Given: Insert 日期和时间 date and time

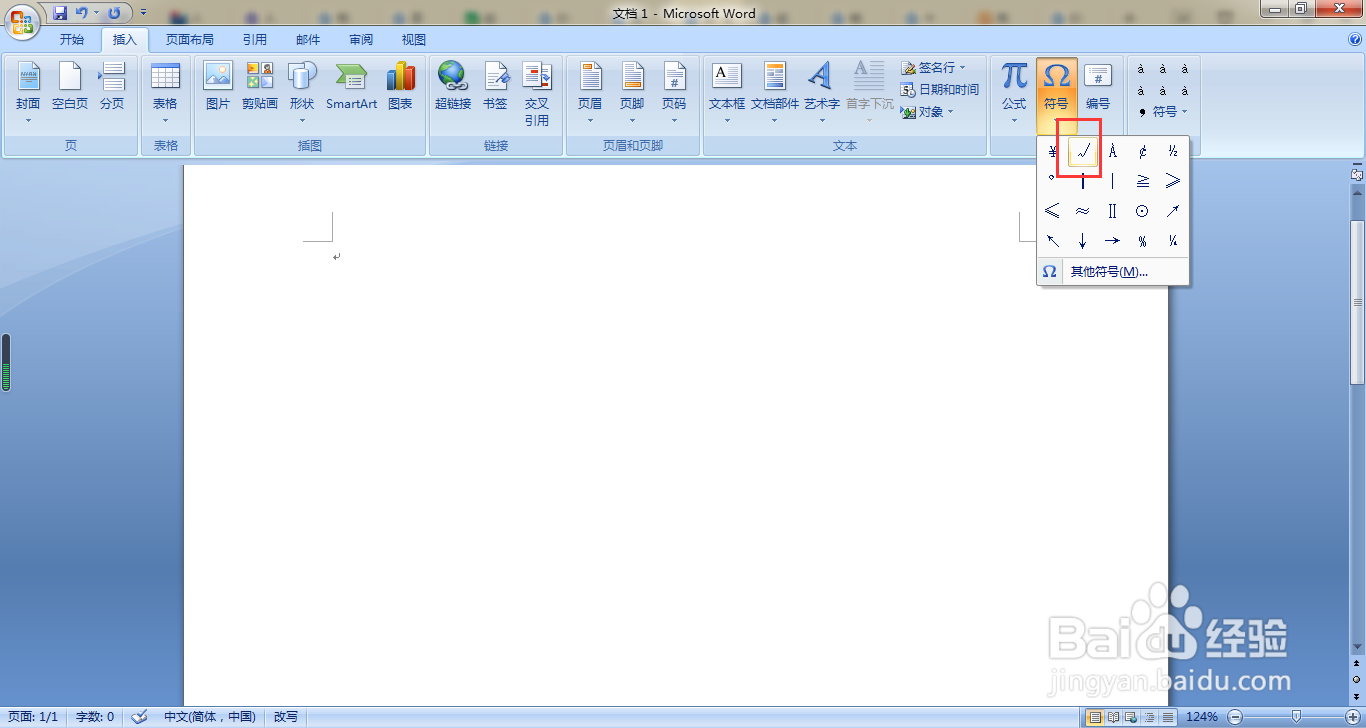Looking at the screenshot, I should click(939, 89).
